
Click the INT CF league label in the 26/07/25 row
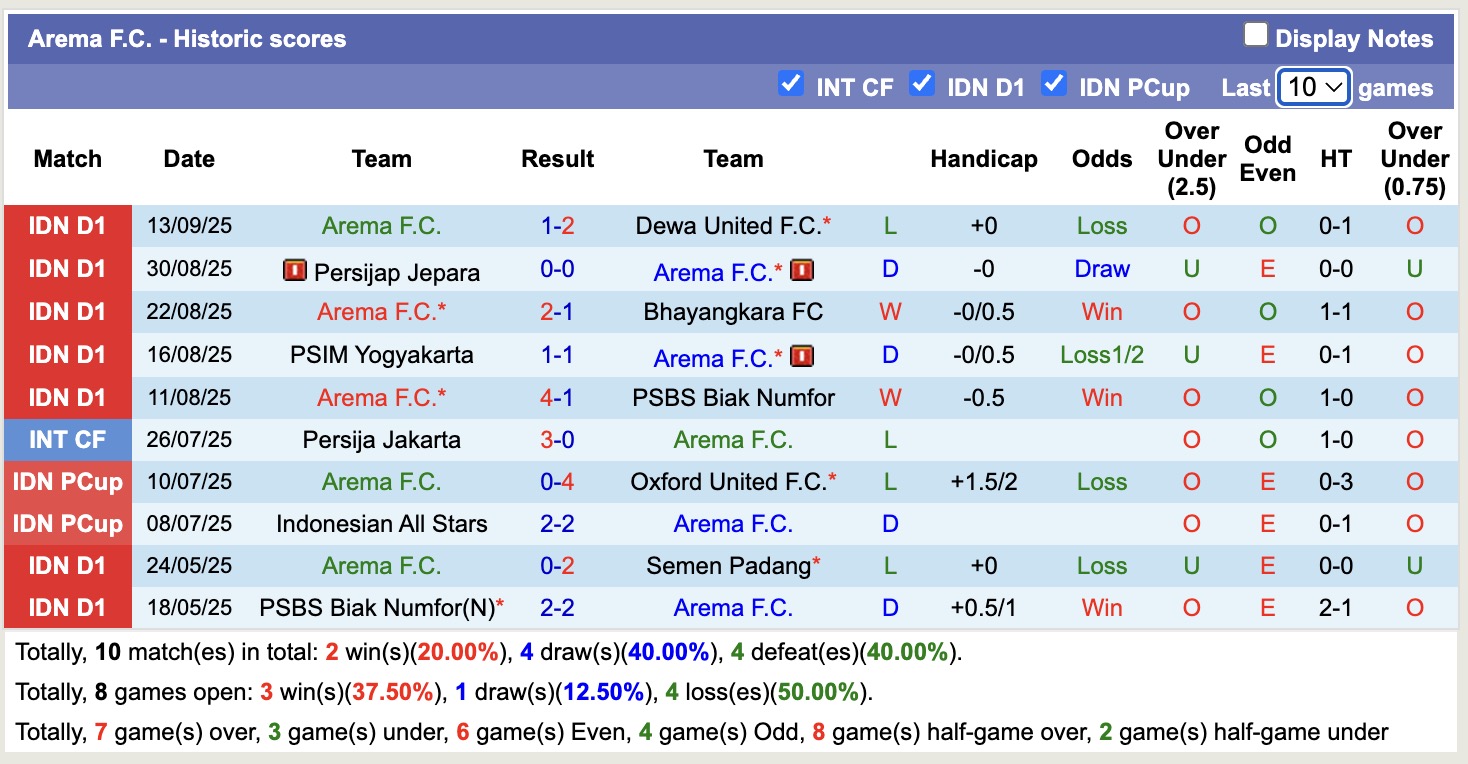pos(67,440)
